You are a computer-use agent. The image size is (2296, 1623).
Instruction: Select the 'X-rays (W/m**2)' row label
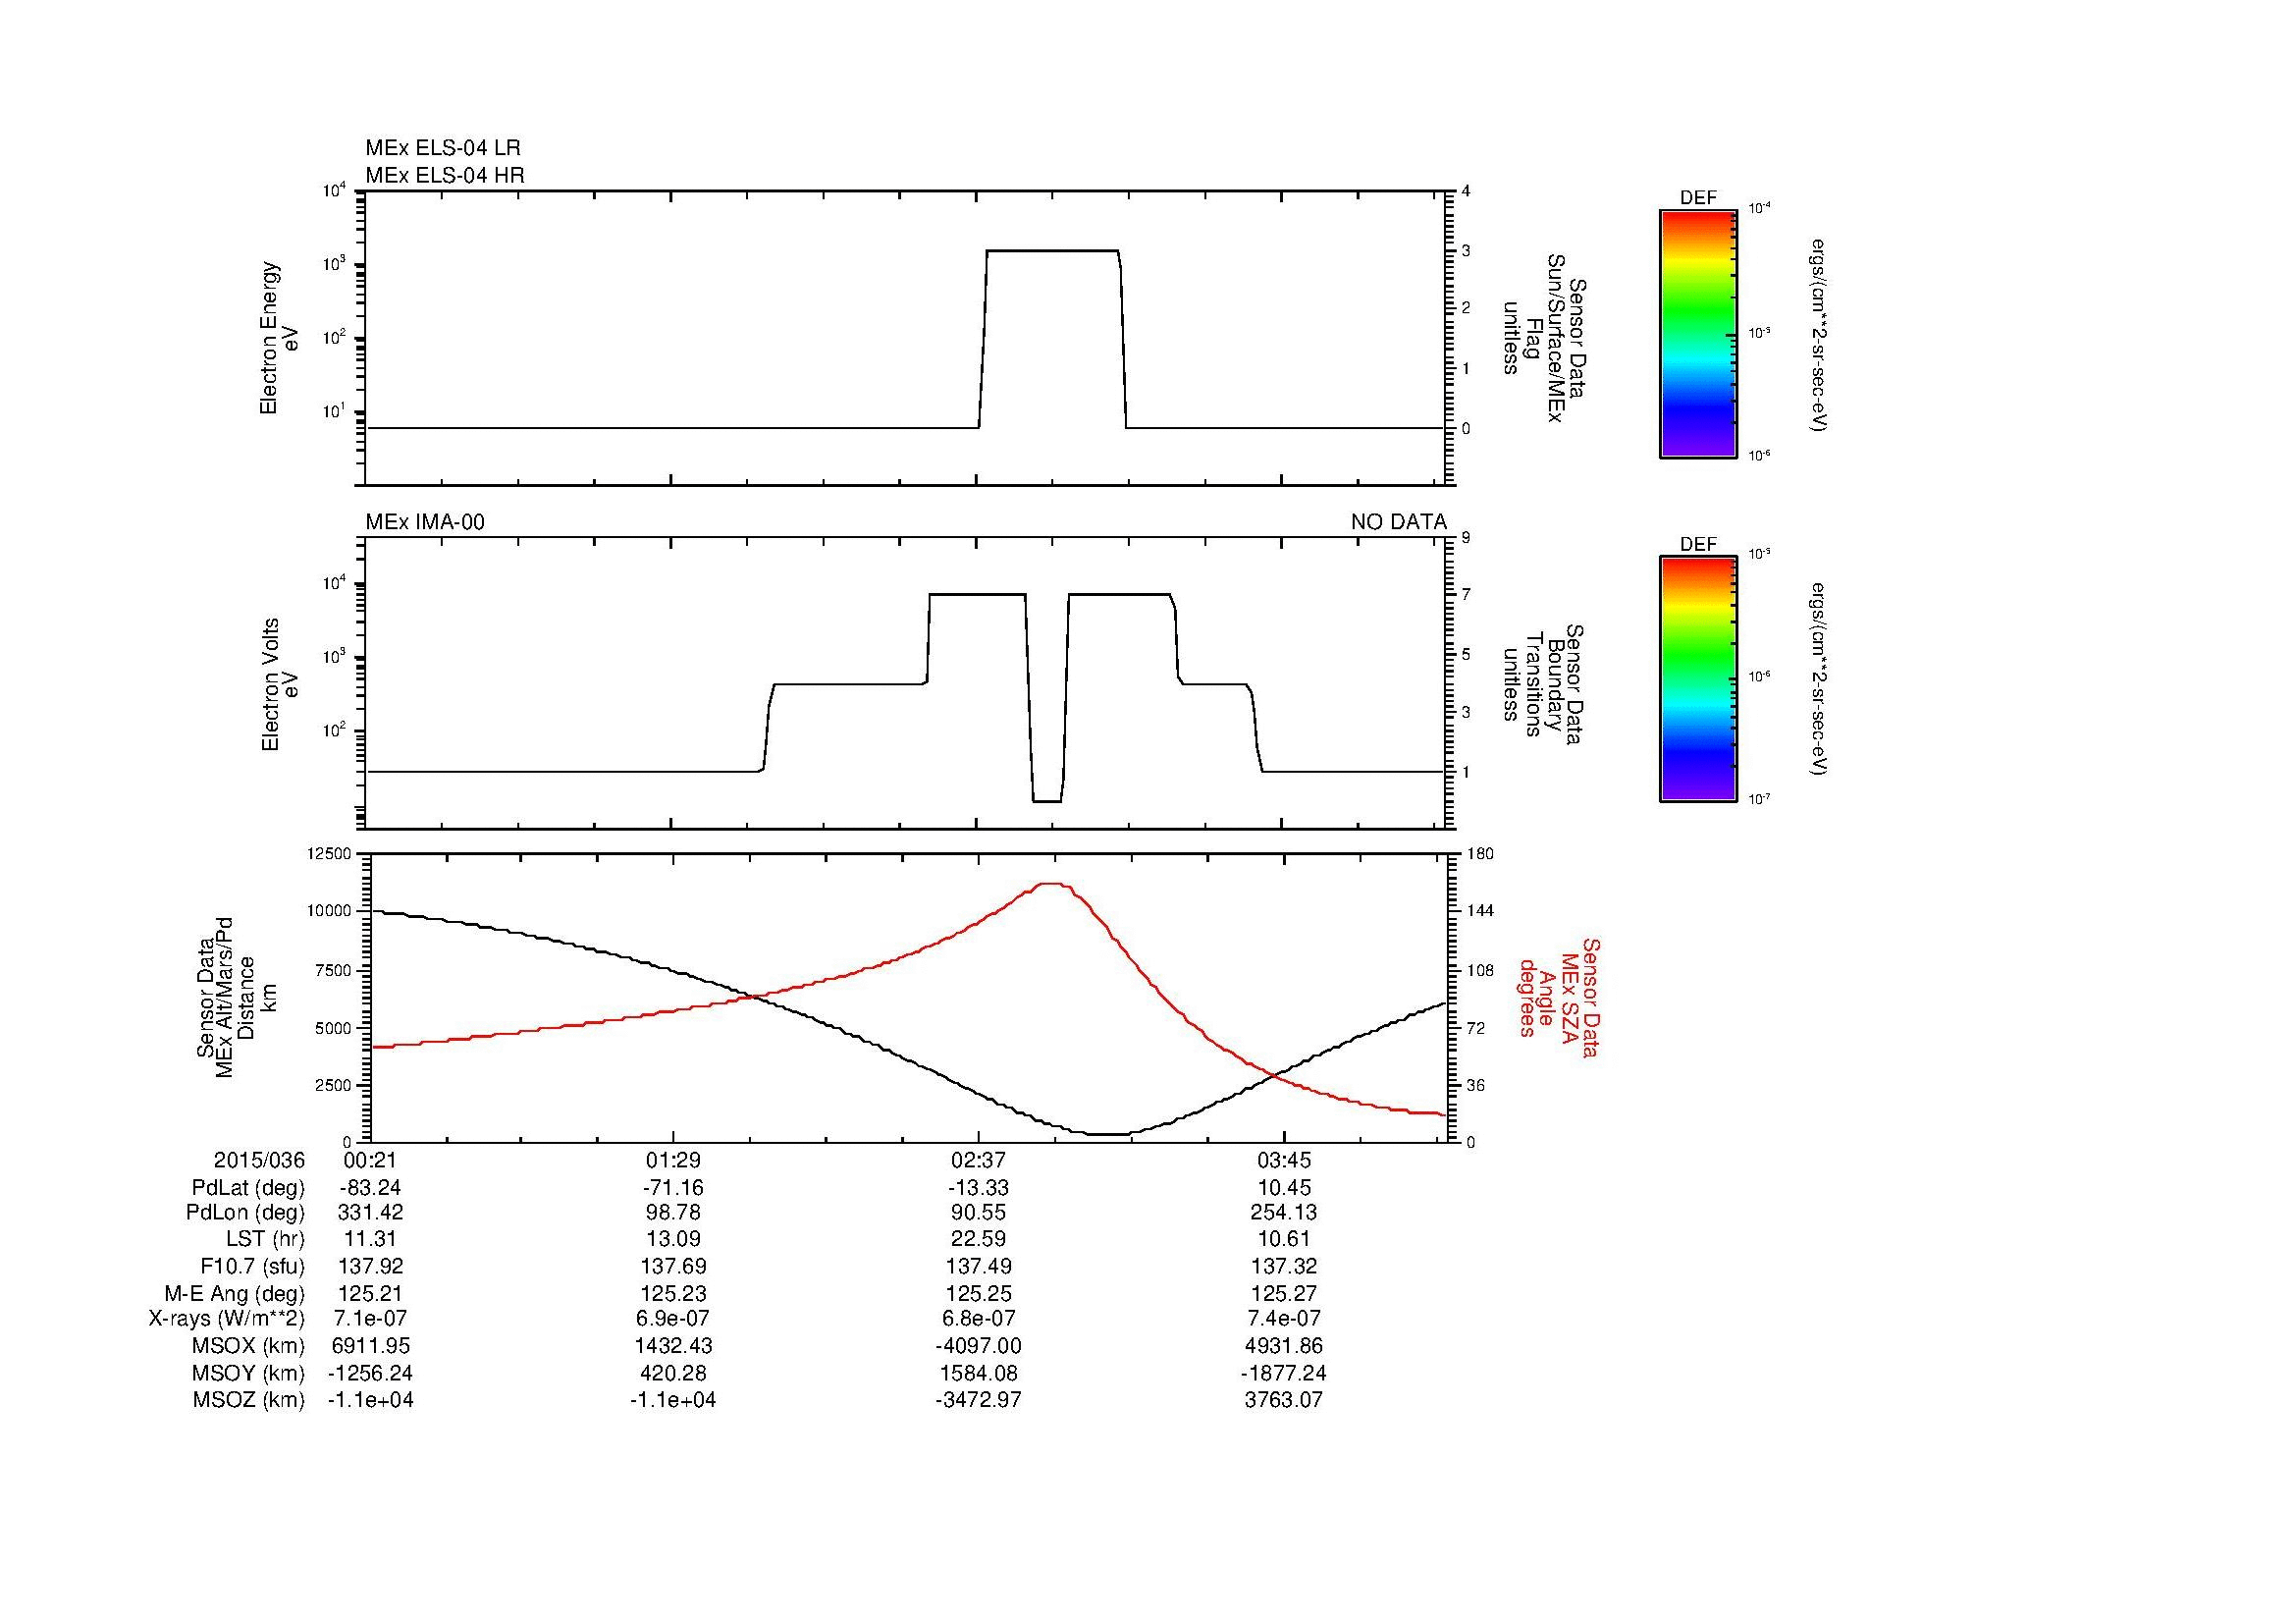tap(226, 1319)
